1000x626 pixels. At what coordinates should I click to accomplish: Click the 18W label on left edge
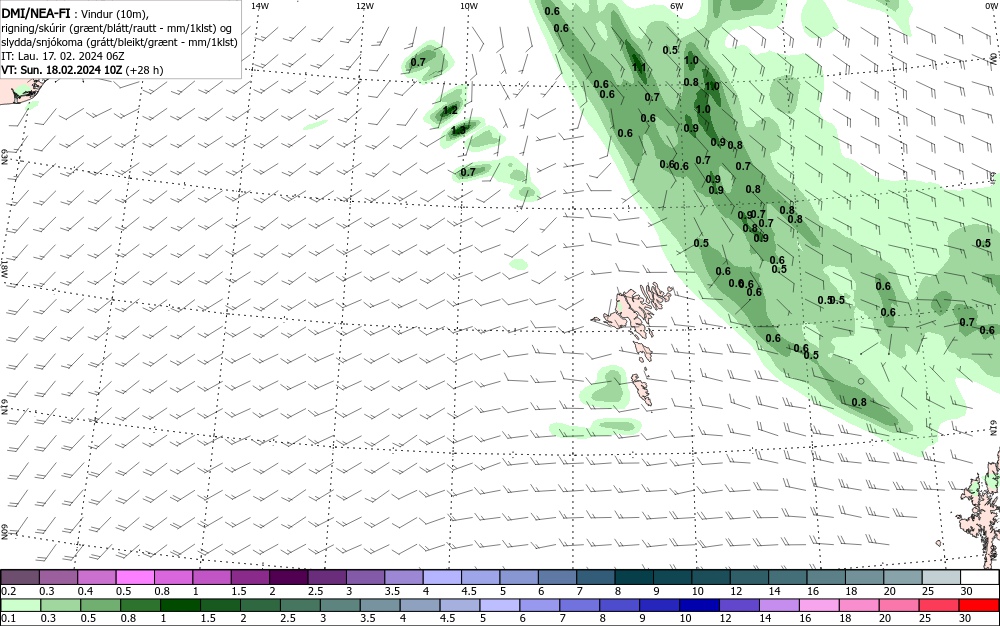(x=4, y=267)
